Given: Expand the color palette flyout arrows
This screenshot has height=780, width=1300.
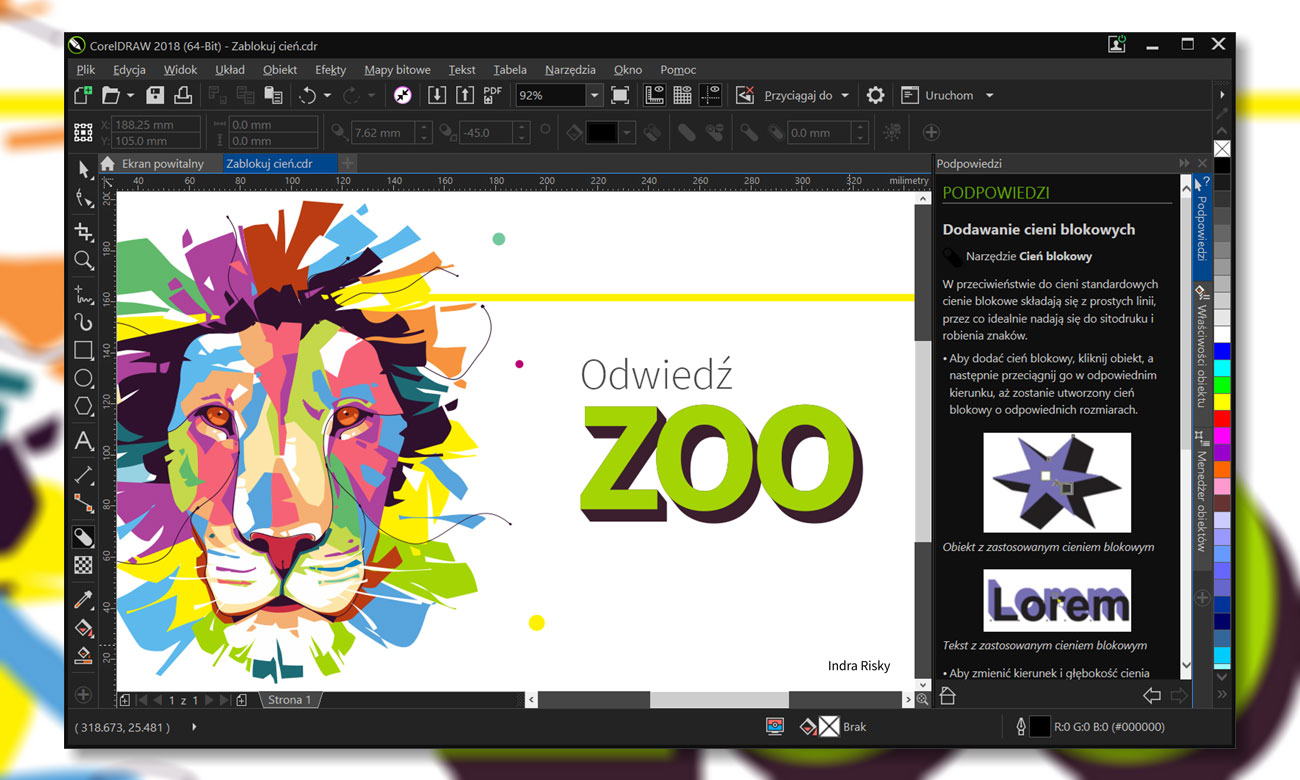Looking at the screenshot, I should [x=1221, y=694].
